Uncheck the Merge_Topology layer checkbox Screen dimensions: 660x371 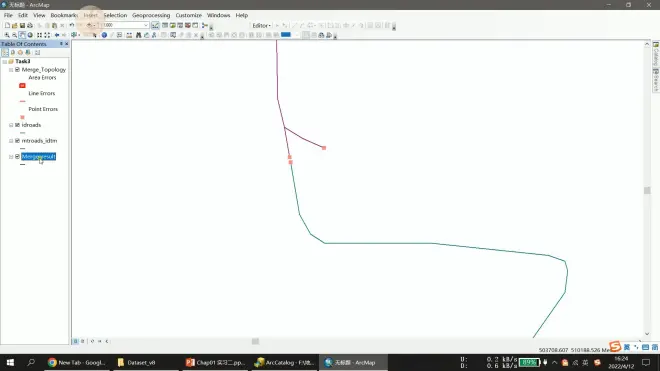(x=17, y=69)
